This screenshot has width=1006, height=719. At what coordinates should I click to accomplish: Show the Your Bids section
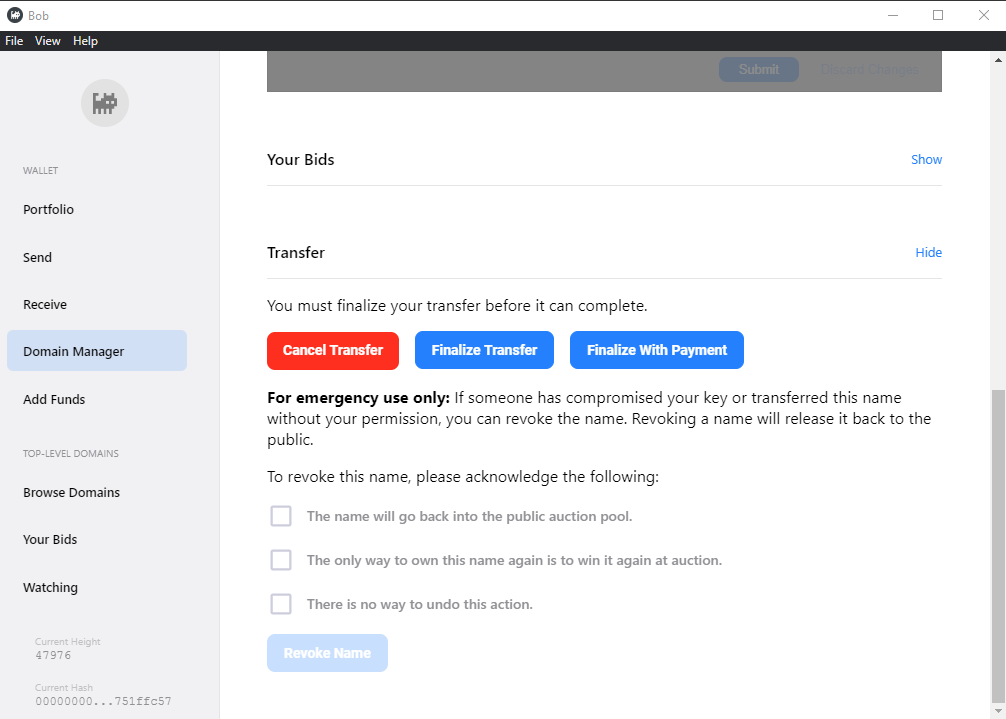tap(926, 160)
